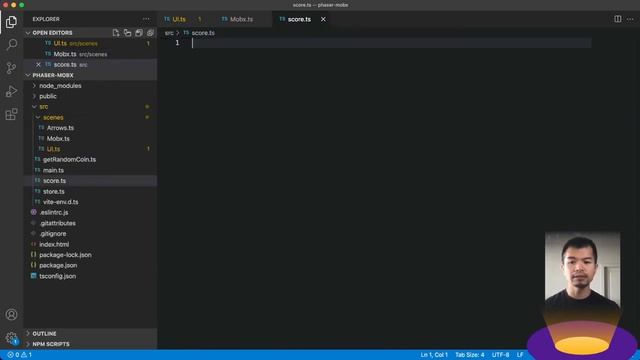Open main.ts file
Image resolution: width=640 pixels, height=360 pixels.
tap(90, 170)
